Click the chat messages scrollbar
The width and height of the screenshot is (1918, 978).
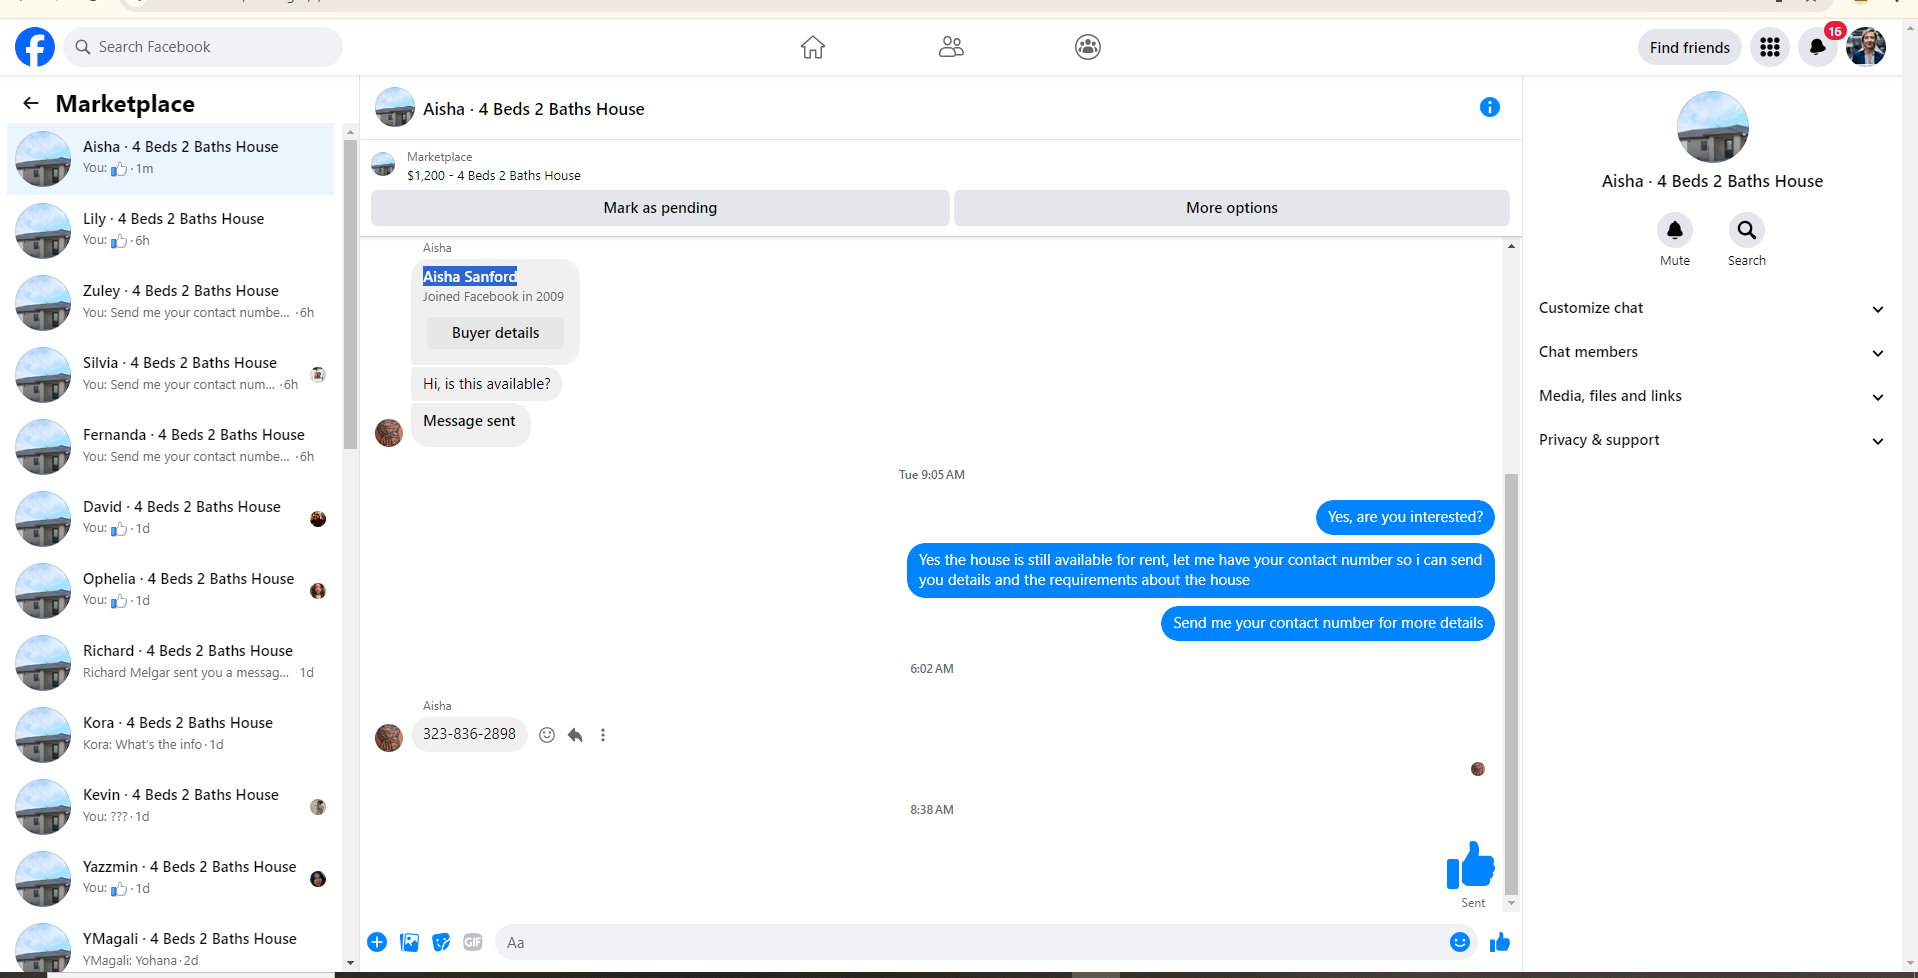[x=1511, y=684]
